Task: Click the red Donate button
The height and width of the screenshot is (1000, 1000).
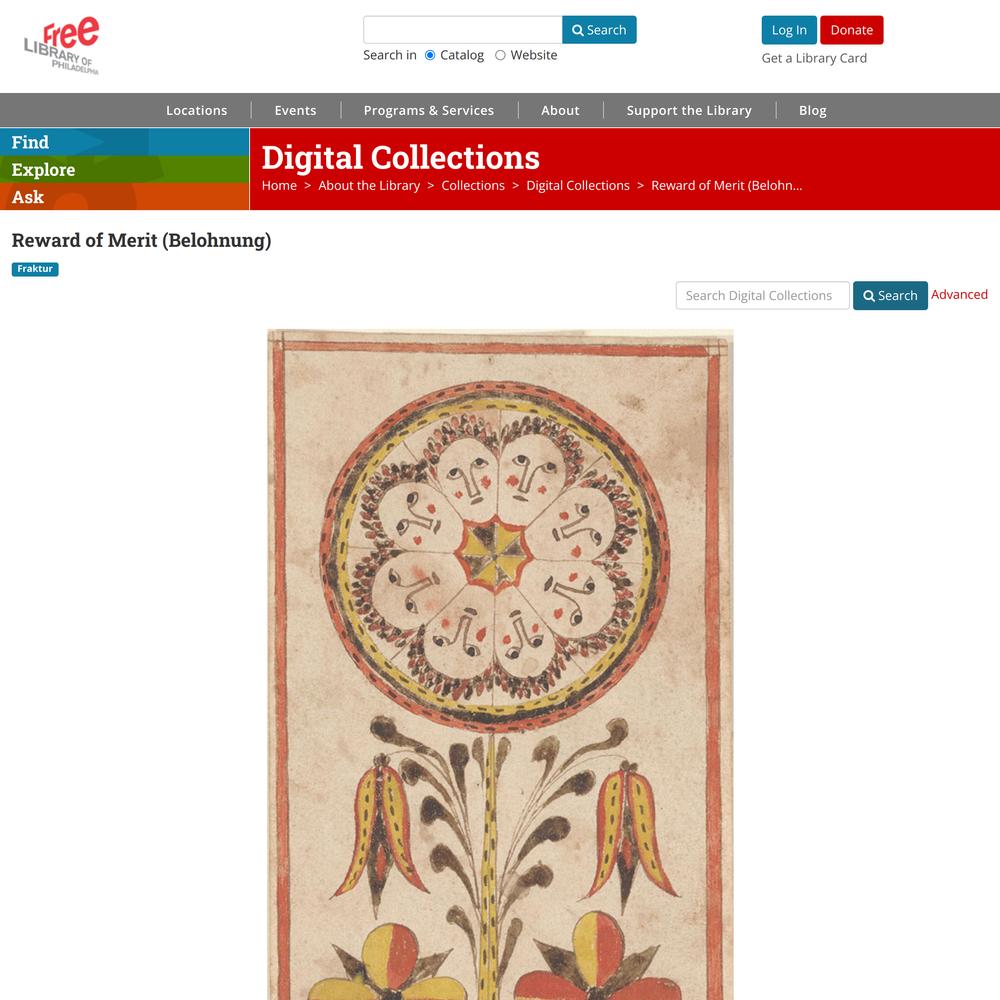Action: (x=851, y=30)
